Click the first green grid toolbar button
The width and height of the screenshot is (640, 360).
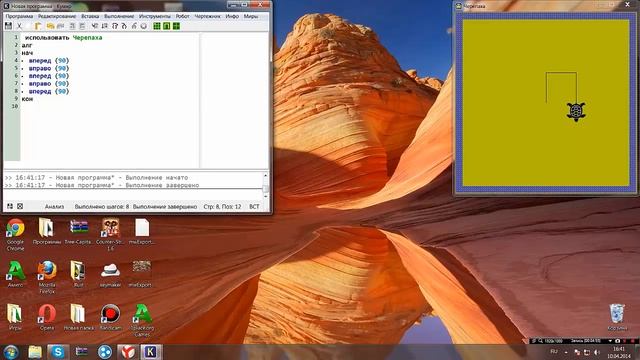[x=157, y=26]
